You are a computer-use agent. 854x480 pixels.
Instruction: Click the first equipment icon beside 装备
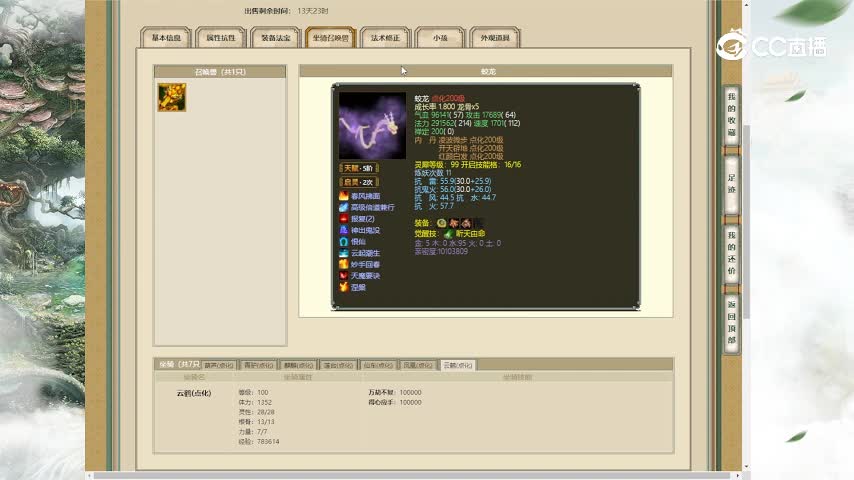442,222
